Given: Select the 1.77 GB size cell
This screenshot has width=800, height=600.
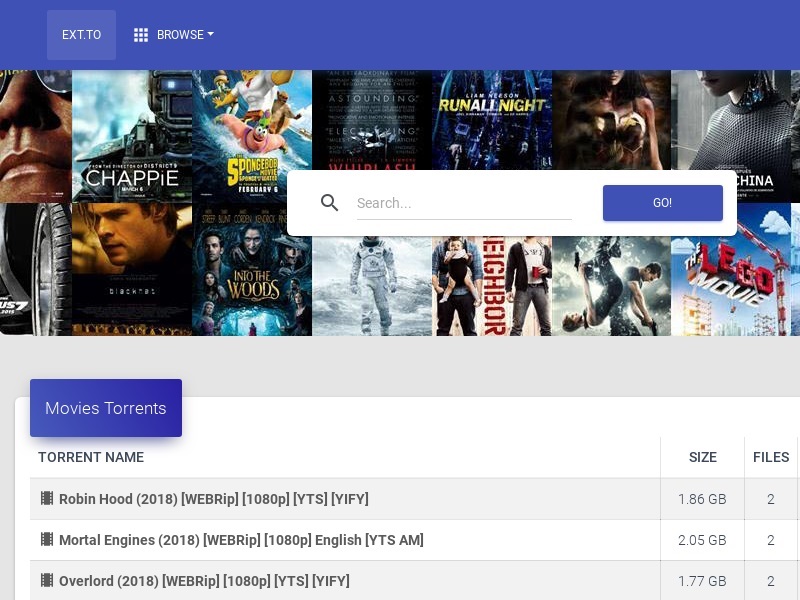Looking at the screenshot, I should (x=702, y=581).
